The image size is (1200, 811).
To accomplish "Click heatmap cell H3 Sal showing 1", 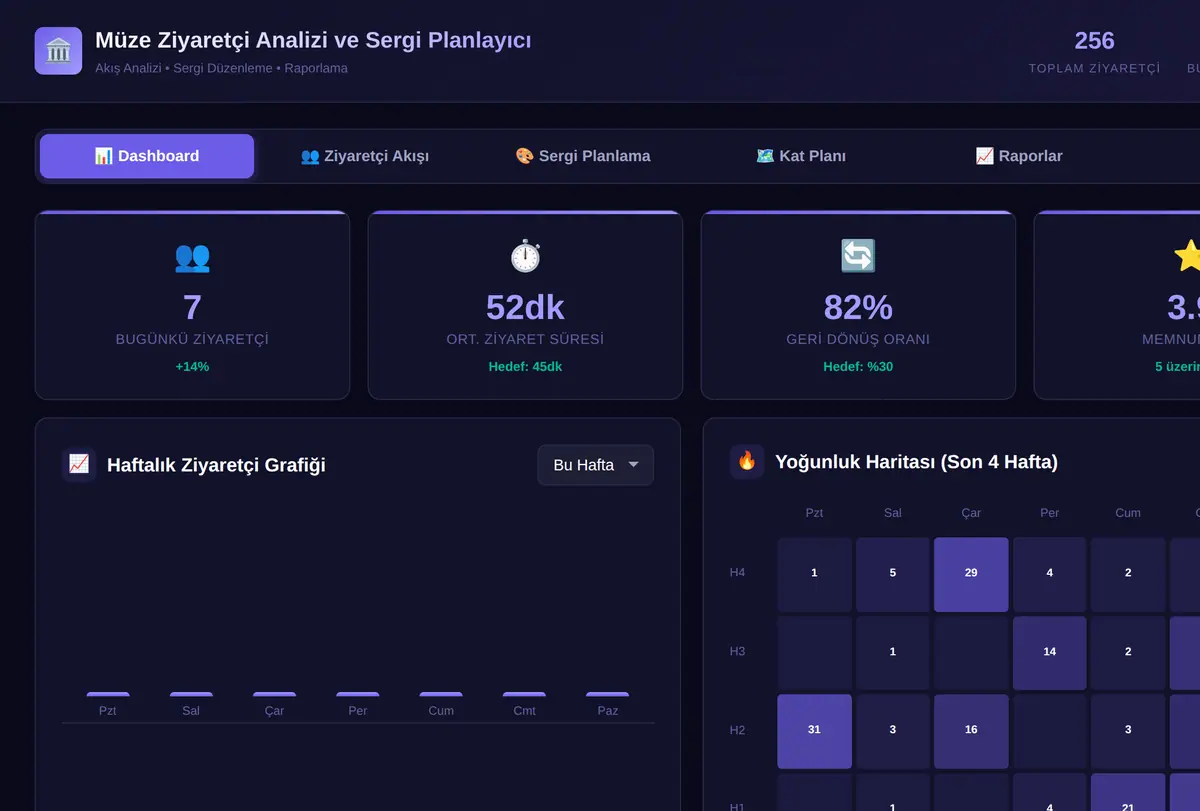I will 893,652.
